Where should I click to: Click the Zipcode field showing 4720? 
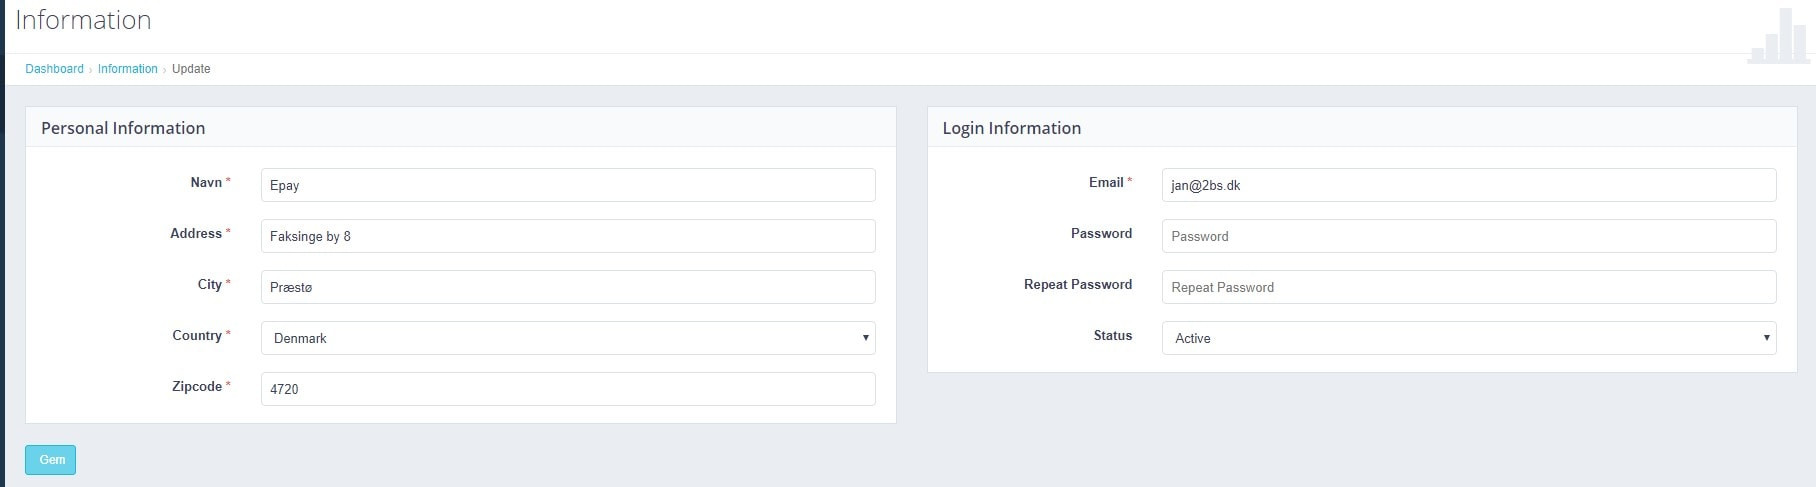(x=567, y=389)
